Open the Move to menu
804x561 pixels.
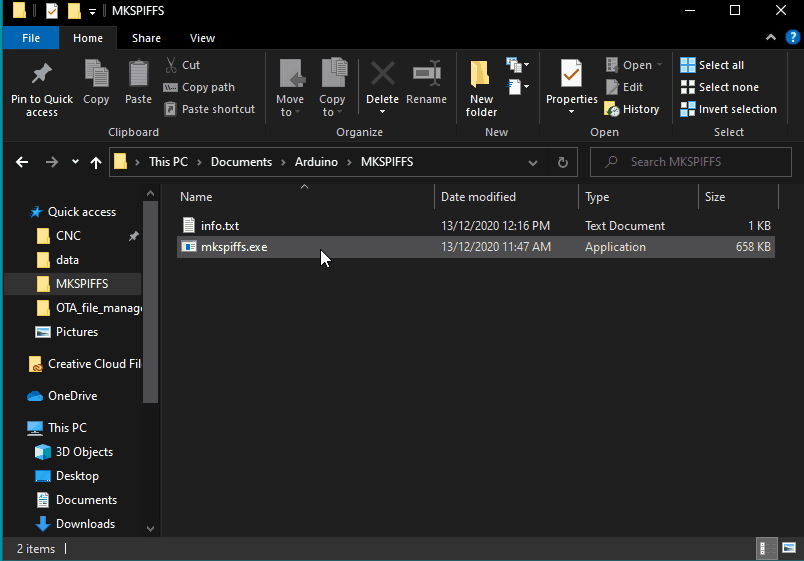[290, 89]
